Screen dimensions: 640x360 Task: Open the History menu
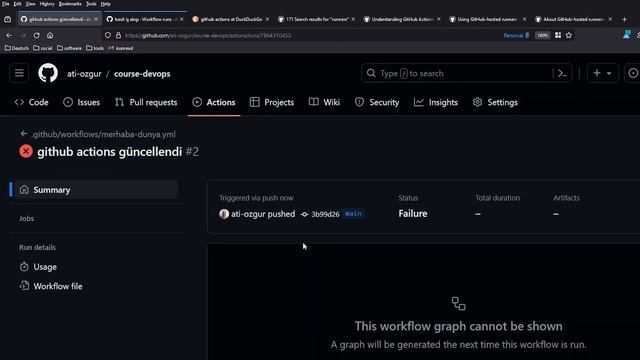click(x=47, y=4)
